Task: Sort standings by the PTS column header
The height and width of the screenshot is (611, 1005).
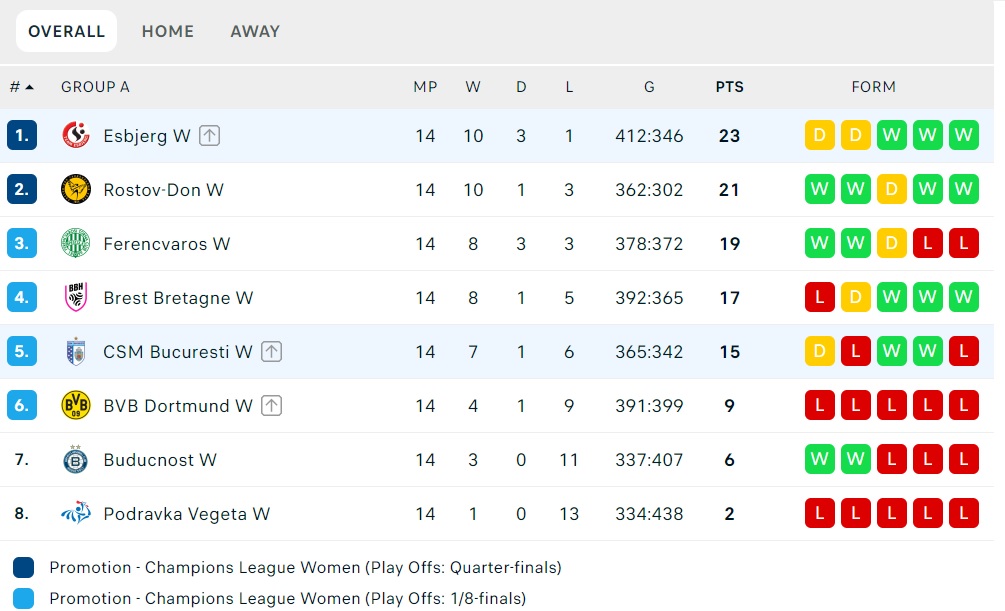Action: pos(729,87)
